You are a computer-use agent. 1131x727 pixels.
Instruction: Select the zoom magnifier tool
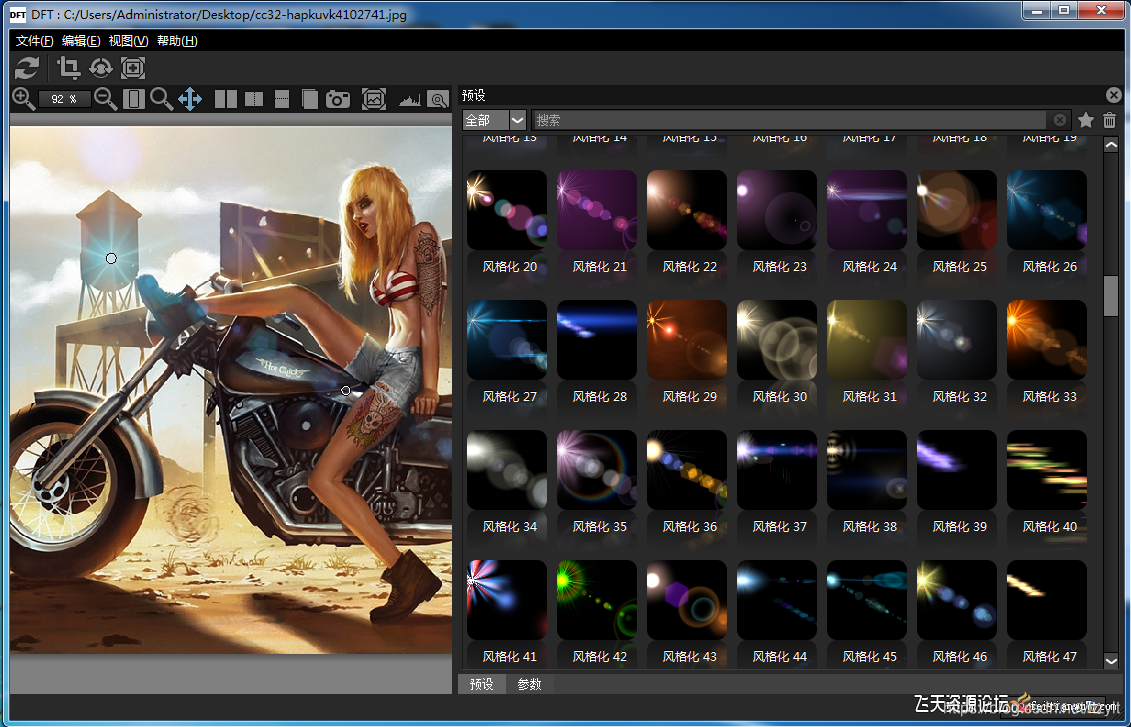[162, 99]
